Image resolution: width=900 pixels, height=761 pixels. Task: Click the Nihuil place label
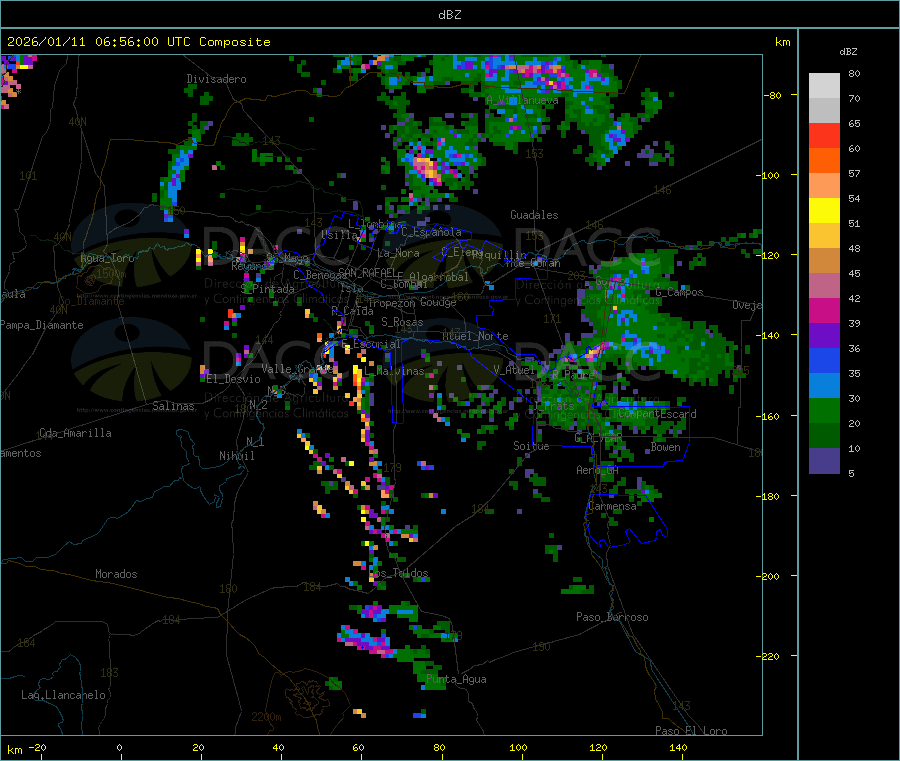(236, 456)
